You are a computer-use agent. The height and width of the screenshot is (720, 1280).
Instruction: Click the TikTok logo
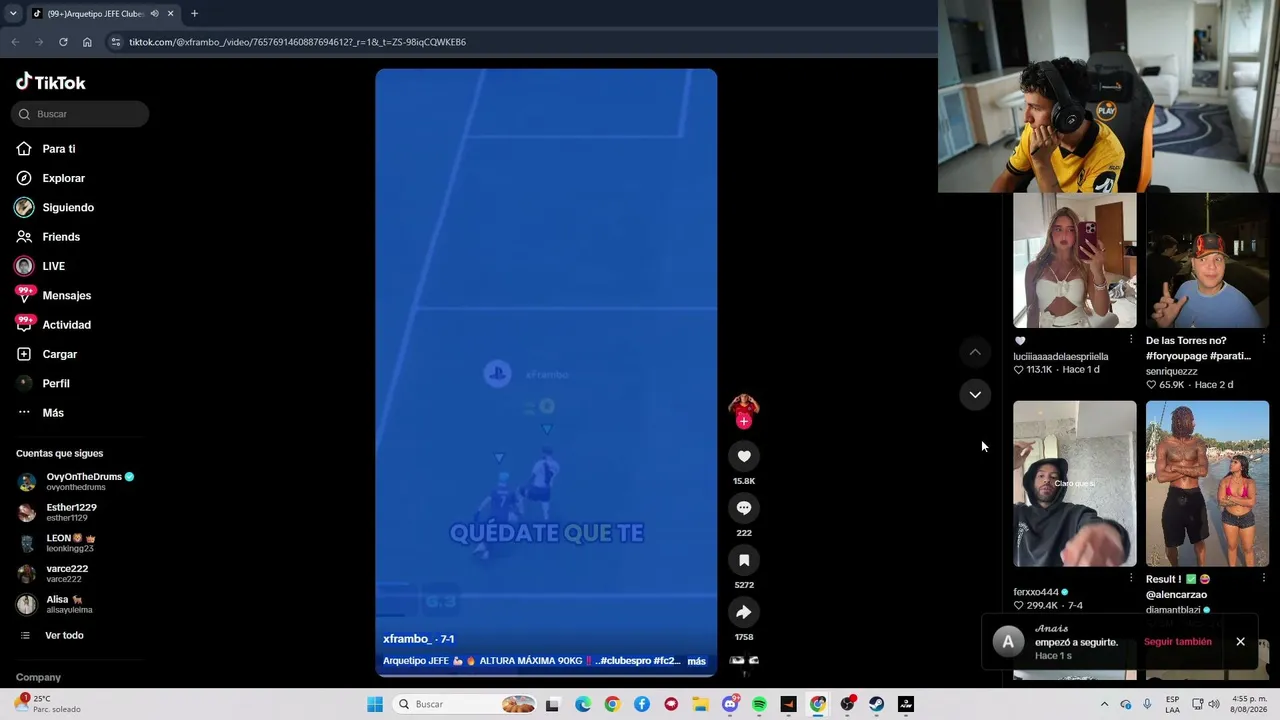tap(51, 82)
